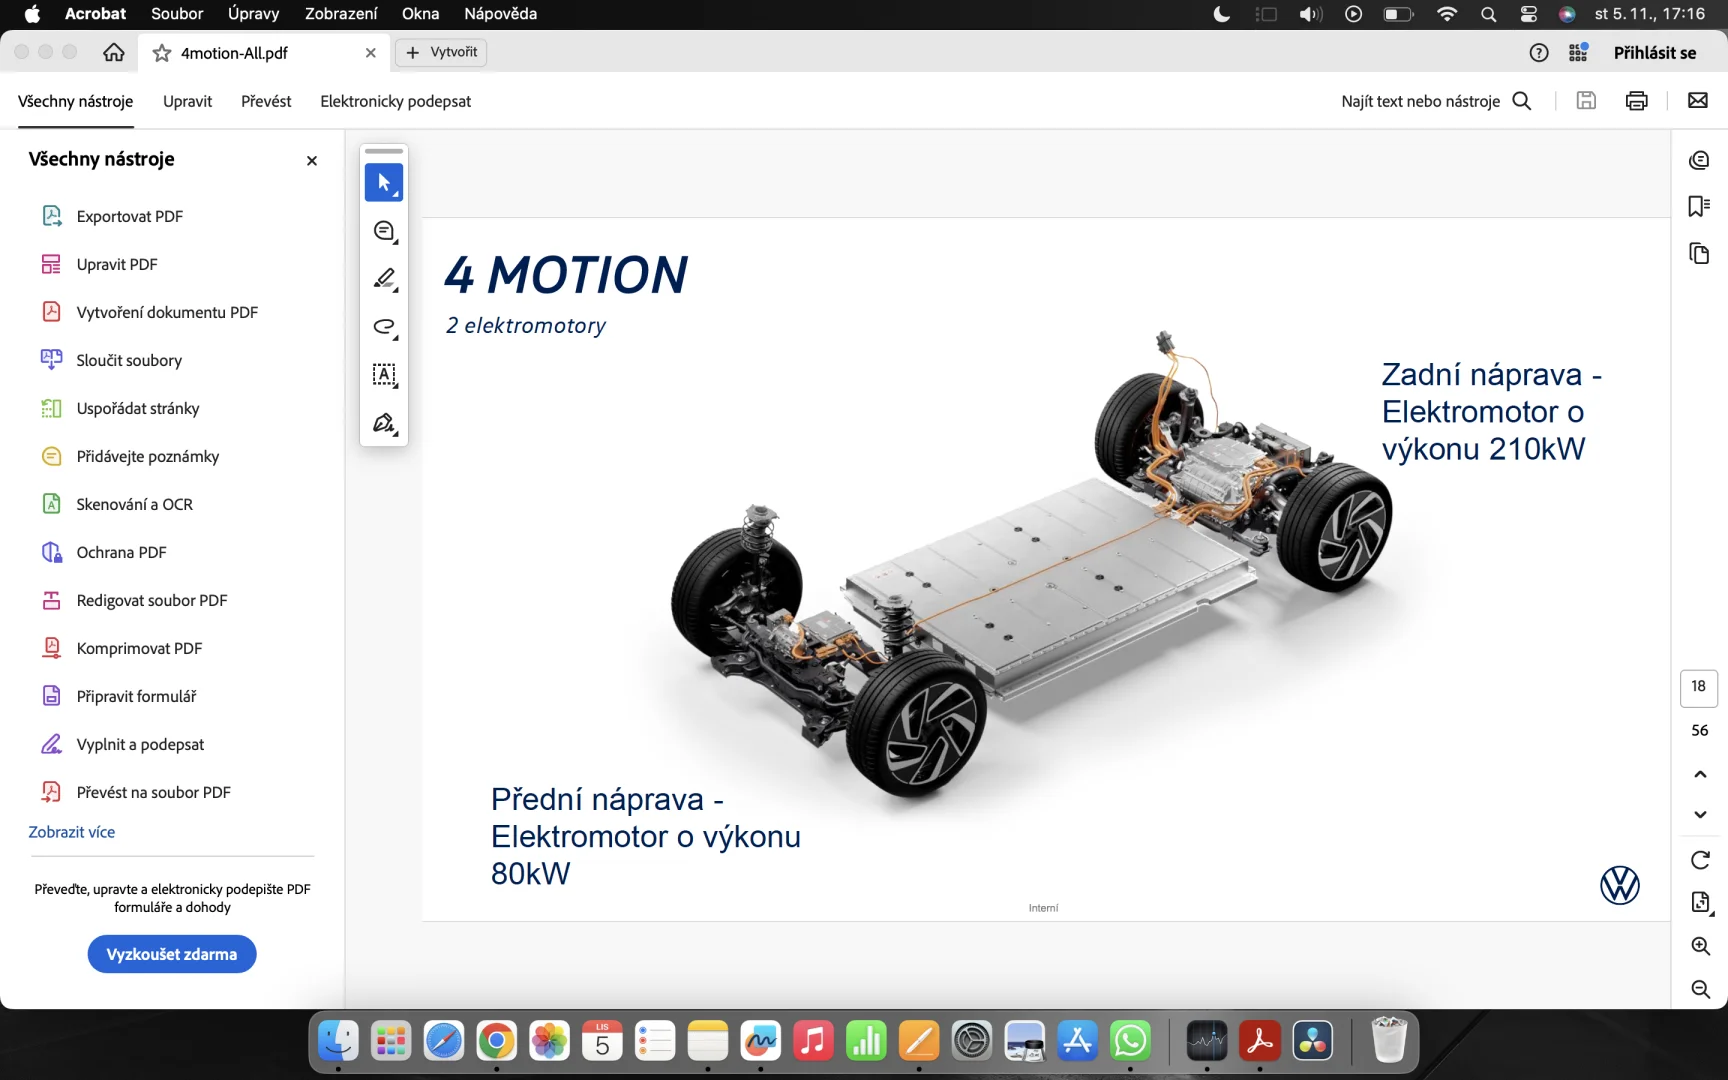Viewport: 1728px width, 1080px height.
Task: Star the 4motion-All.pdf tab as favorite
Action: [x=162, y=53]
